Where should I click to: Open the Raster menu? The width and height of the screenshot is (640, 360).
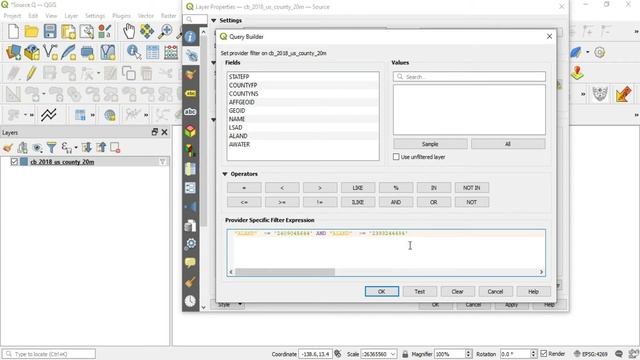point(168,16)
